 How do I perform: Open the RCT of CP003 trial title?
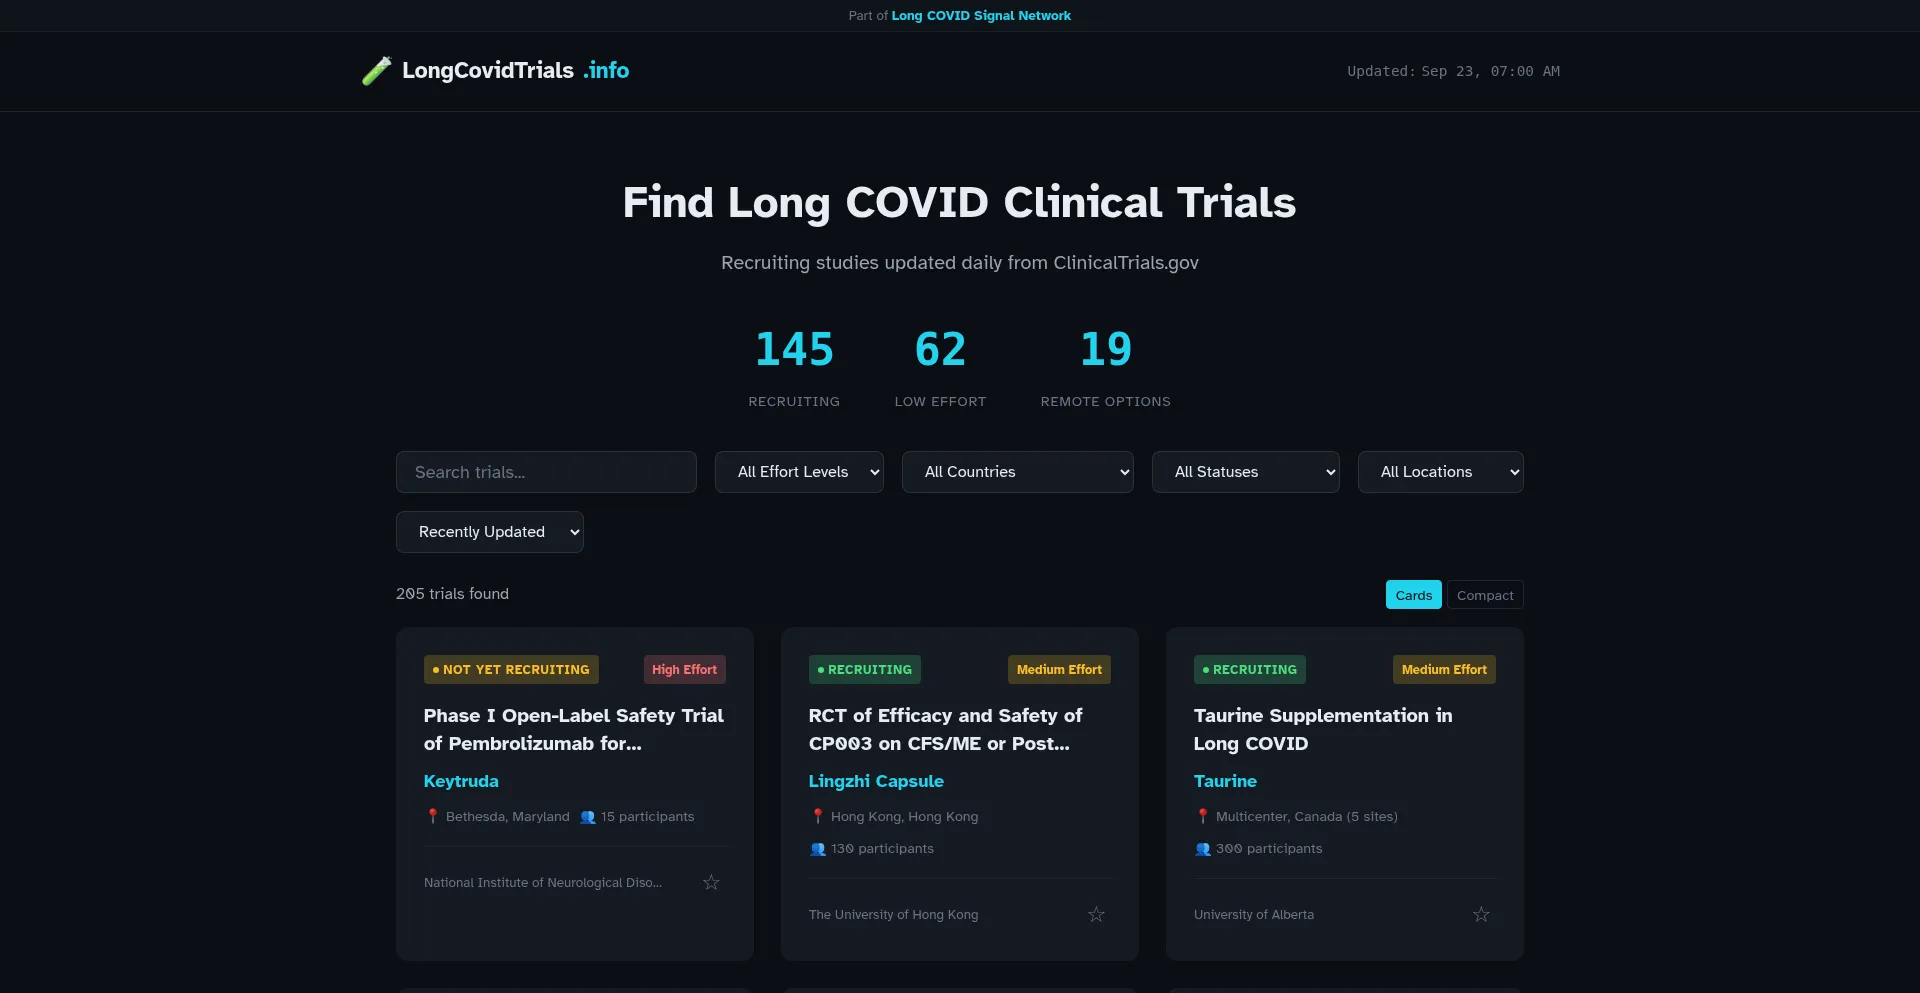945,729
